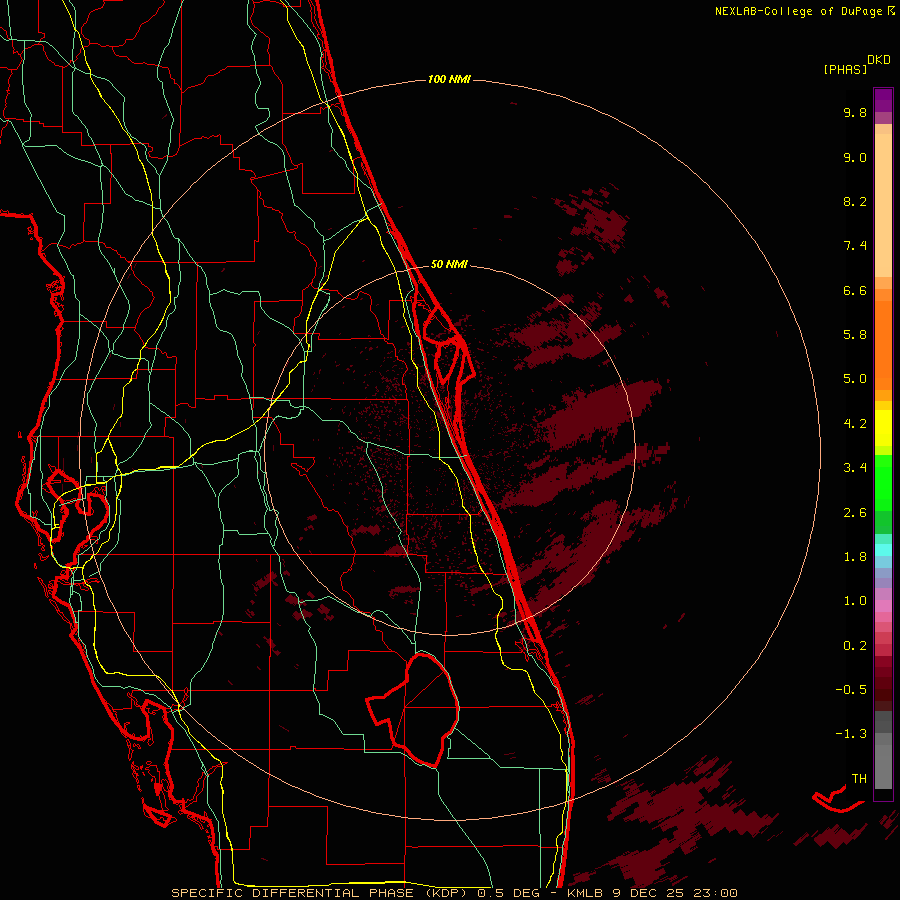Click the DKD [PHAS] legend unit label
The image size is (900, 900).
[x=856, y=65]
